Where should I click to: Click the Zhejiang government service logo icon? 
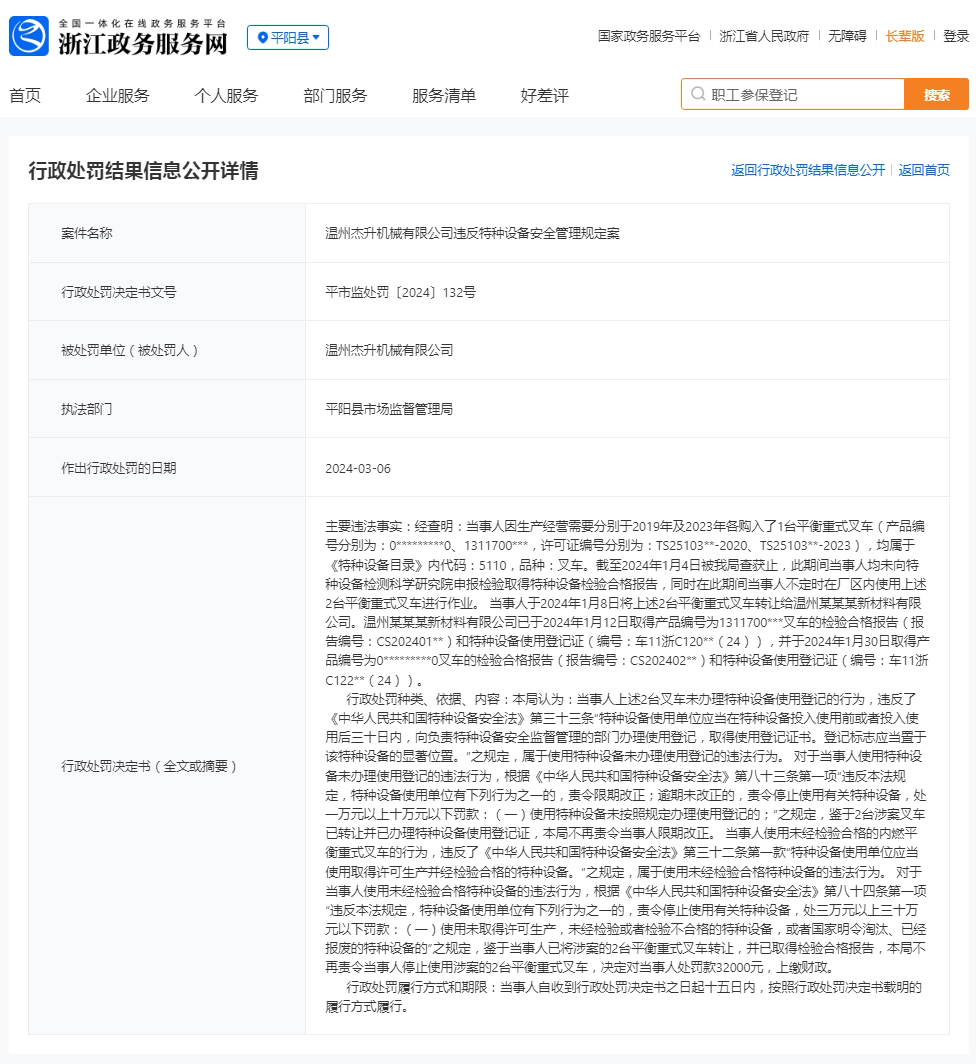[29, 37]
